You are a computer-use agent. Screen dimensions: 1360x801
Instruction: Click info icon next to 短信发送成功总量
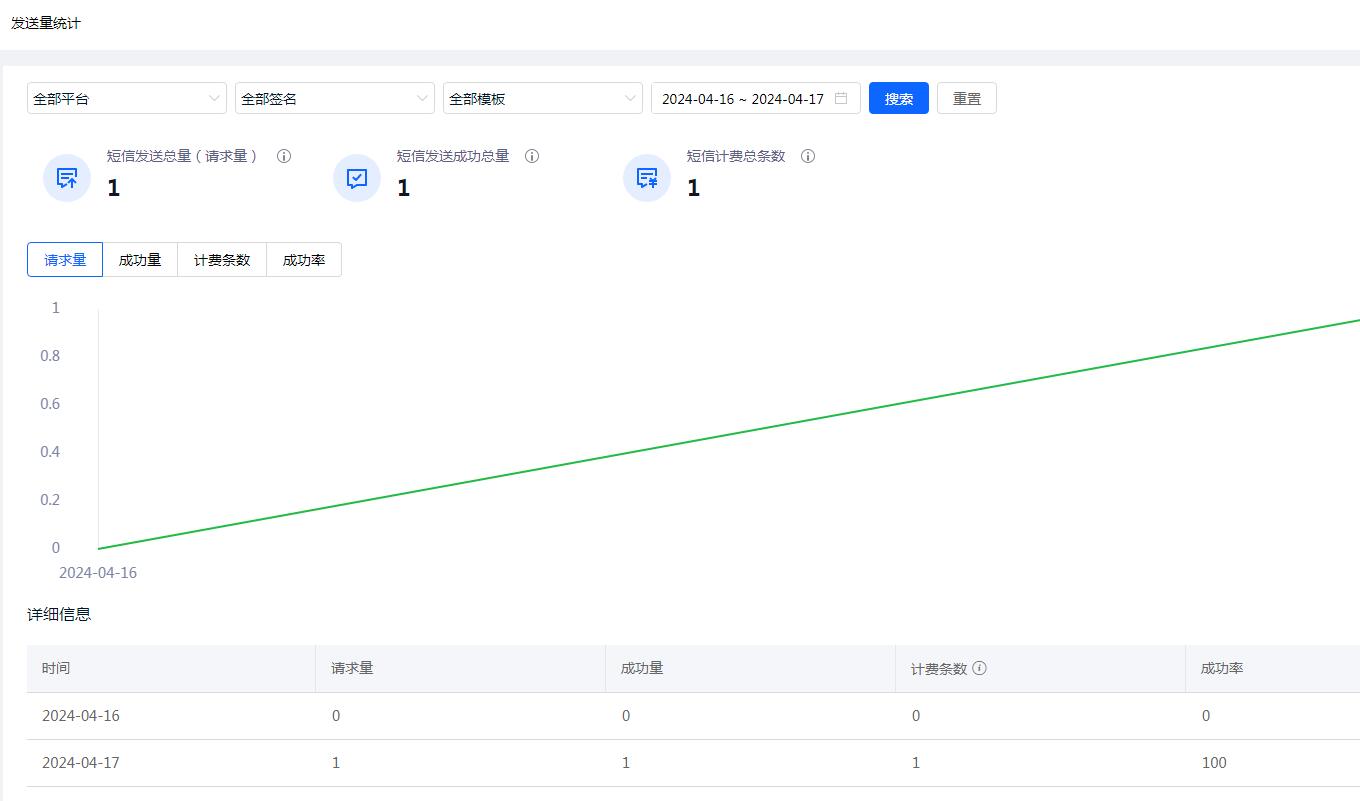point(532,156)
